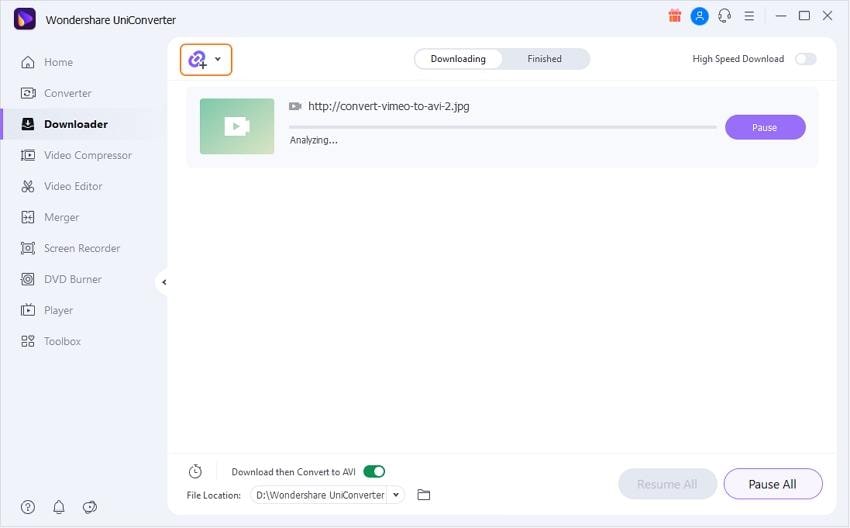Image resolution: width=850 pixels, height=528 pixels.
Task: Click the File Location path field
Action: coord(320,495)
